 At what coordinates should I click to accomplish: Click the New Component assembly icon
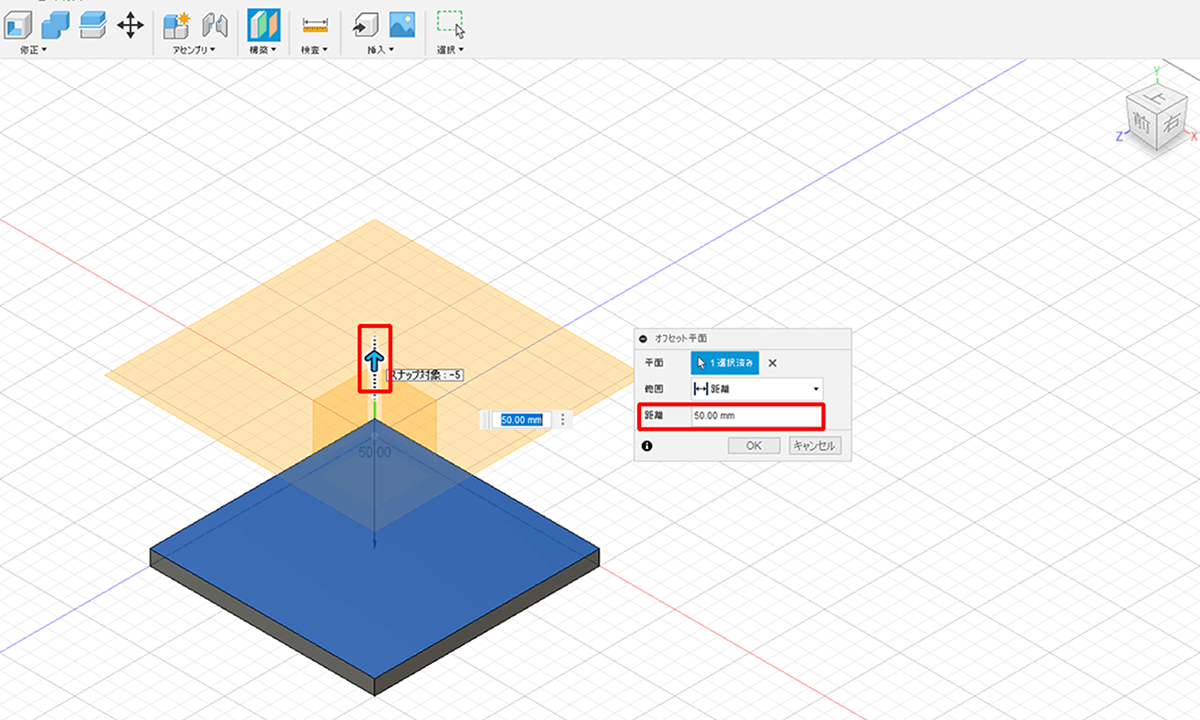177,24
